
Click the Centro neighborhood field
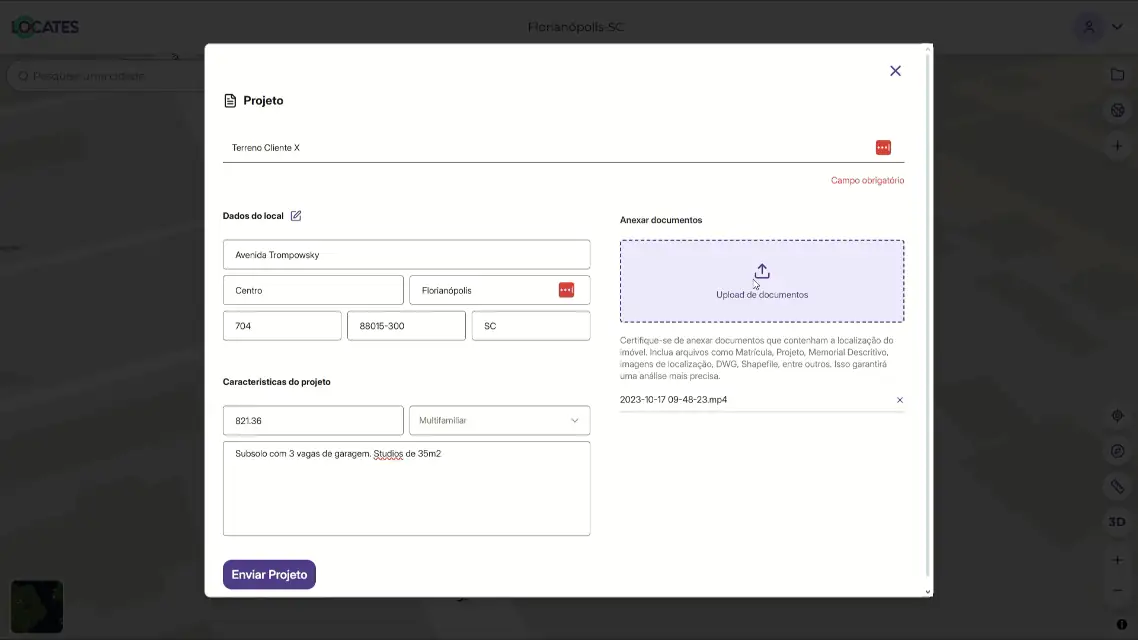point(313,290)
